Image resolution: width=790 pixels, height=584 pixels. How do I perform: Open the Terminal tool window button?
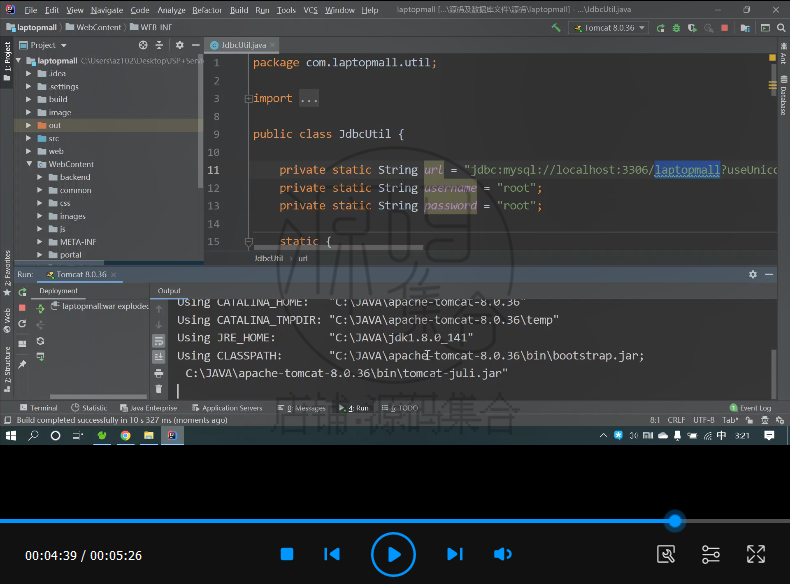point(39,408)
